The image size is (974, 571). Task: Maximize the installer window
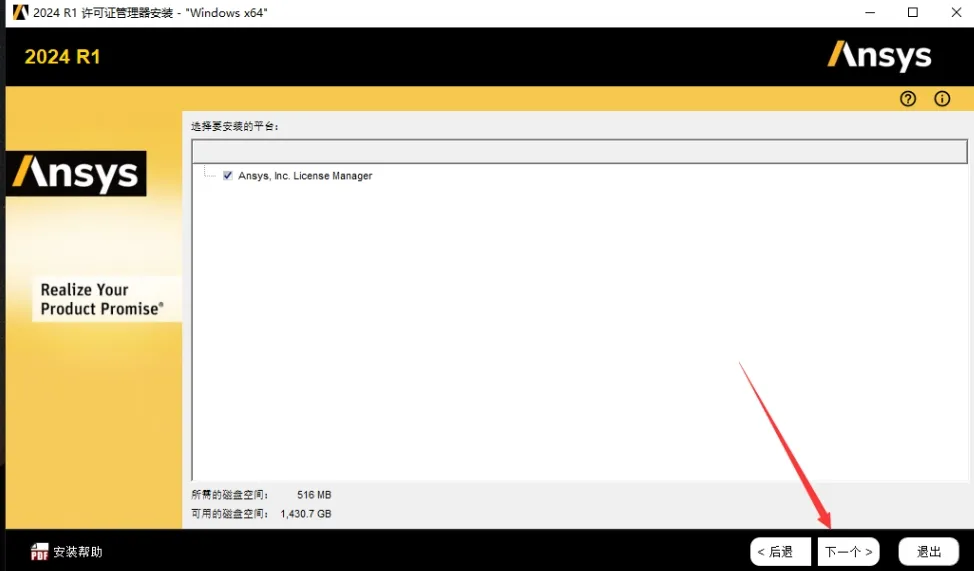pyautogui.click(x=913, y=12)
